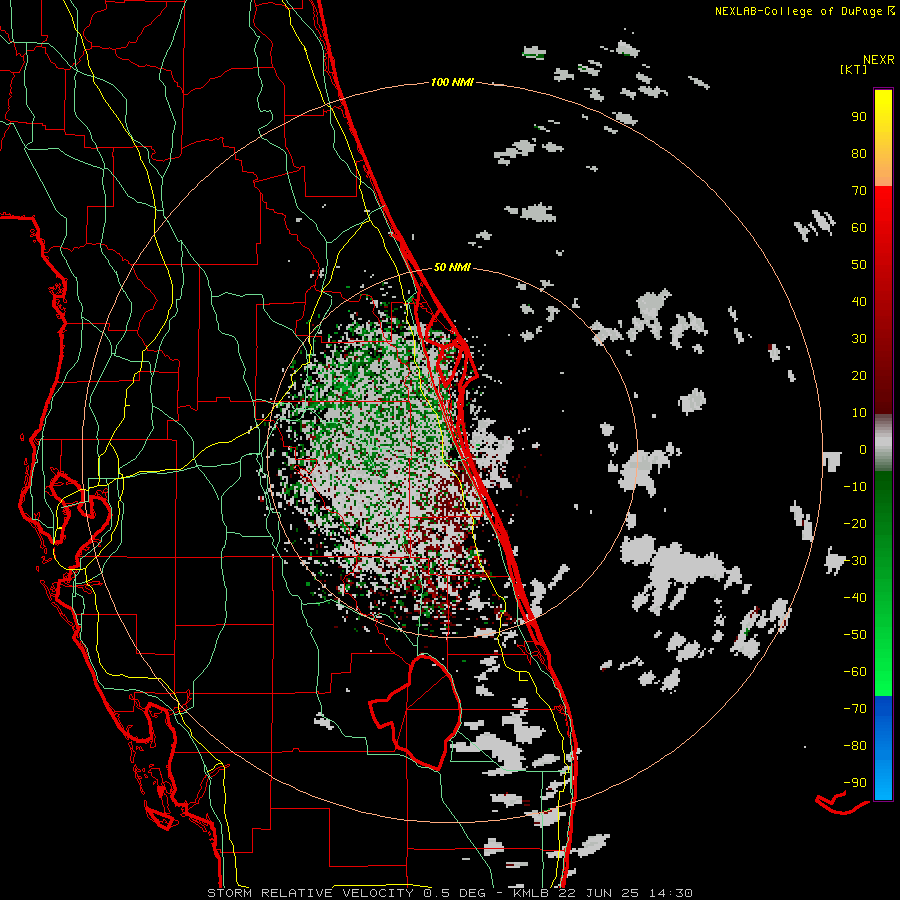Click the 50 value on the velocity scale

(859, 265)
